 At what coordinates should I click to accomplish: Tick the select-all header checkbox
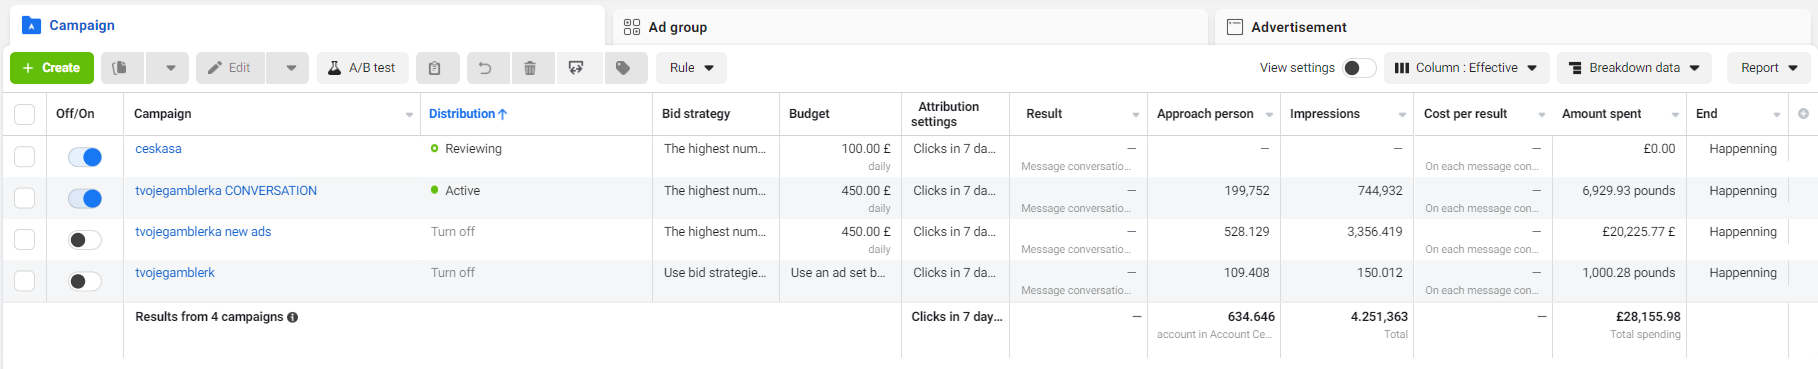point(25,114)
